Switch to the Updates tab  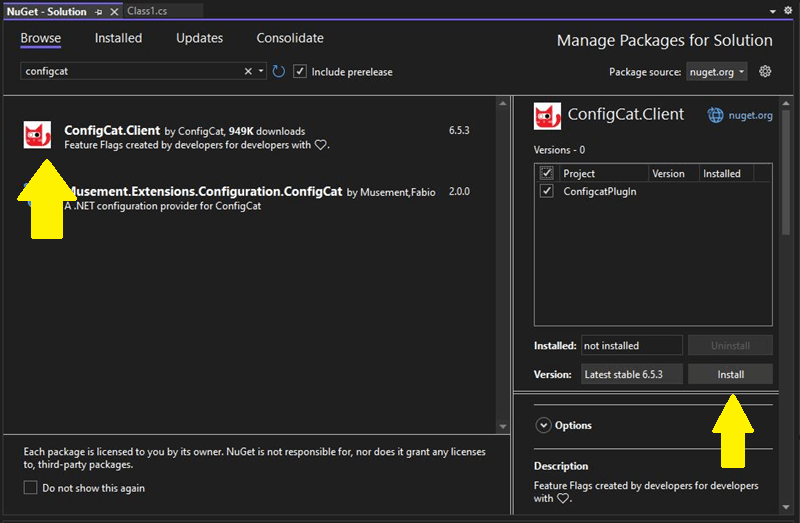(x=199, y=38)
